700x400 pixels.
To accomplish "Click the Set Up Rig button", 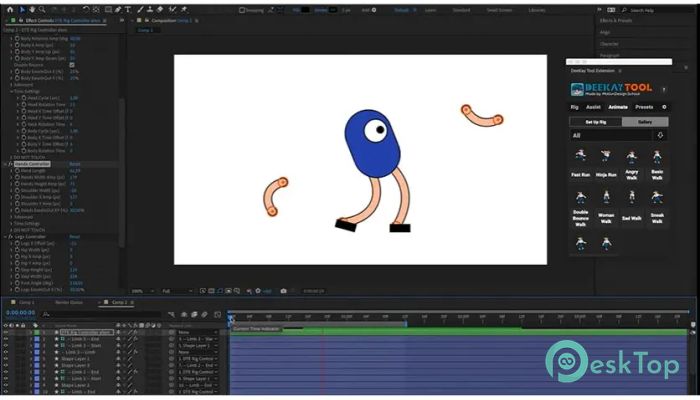I will pyautogui.click(x=596, y=122).
